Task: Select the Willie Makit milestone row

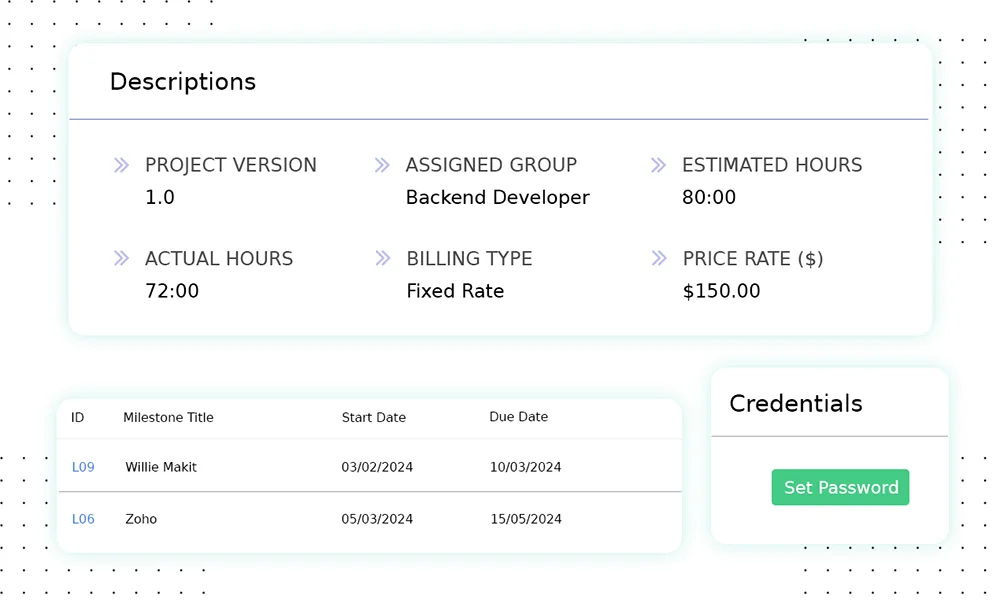Action: [x=160, y=466]
